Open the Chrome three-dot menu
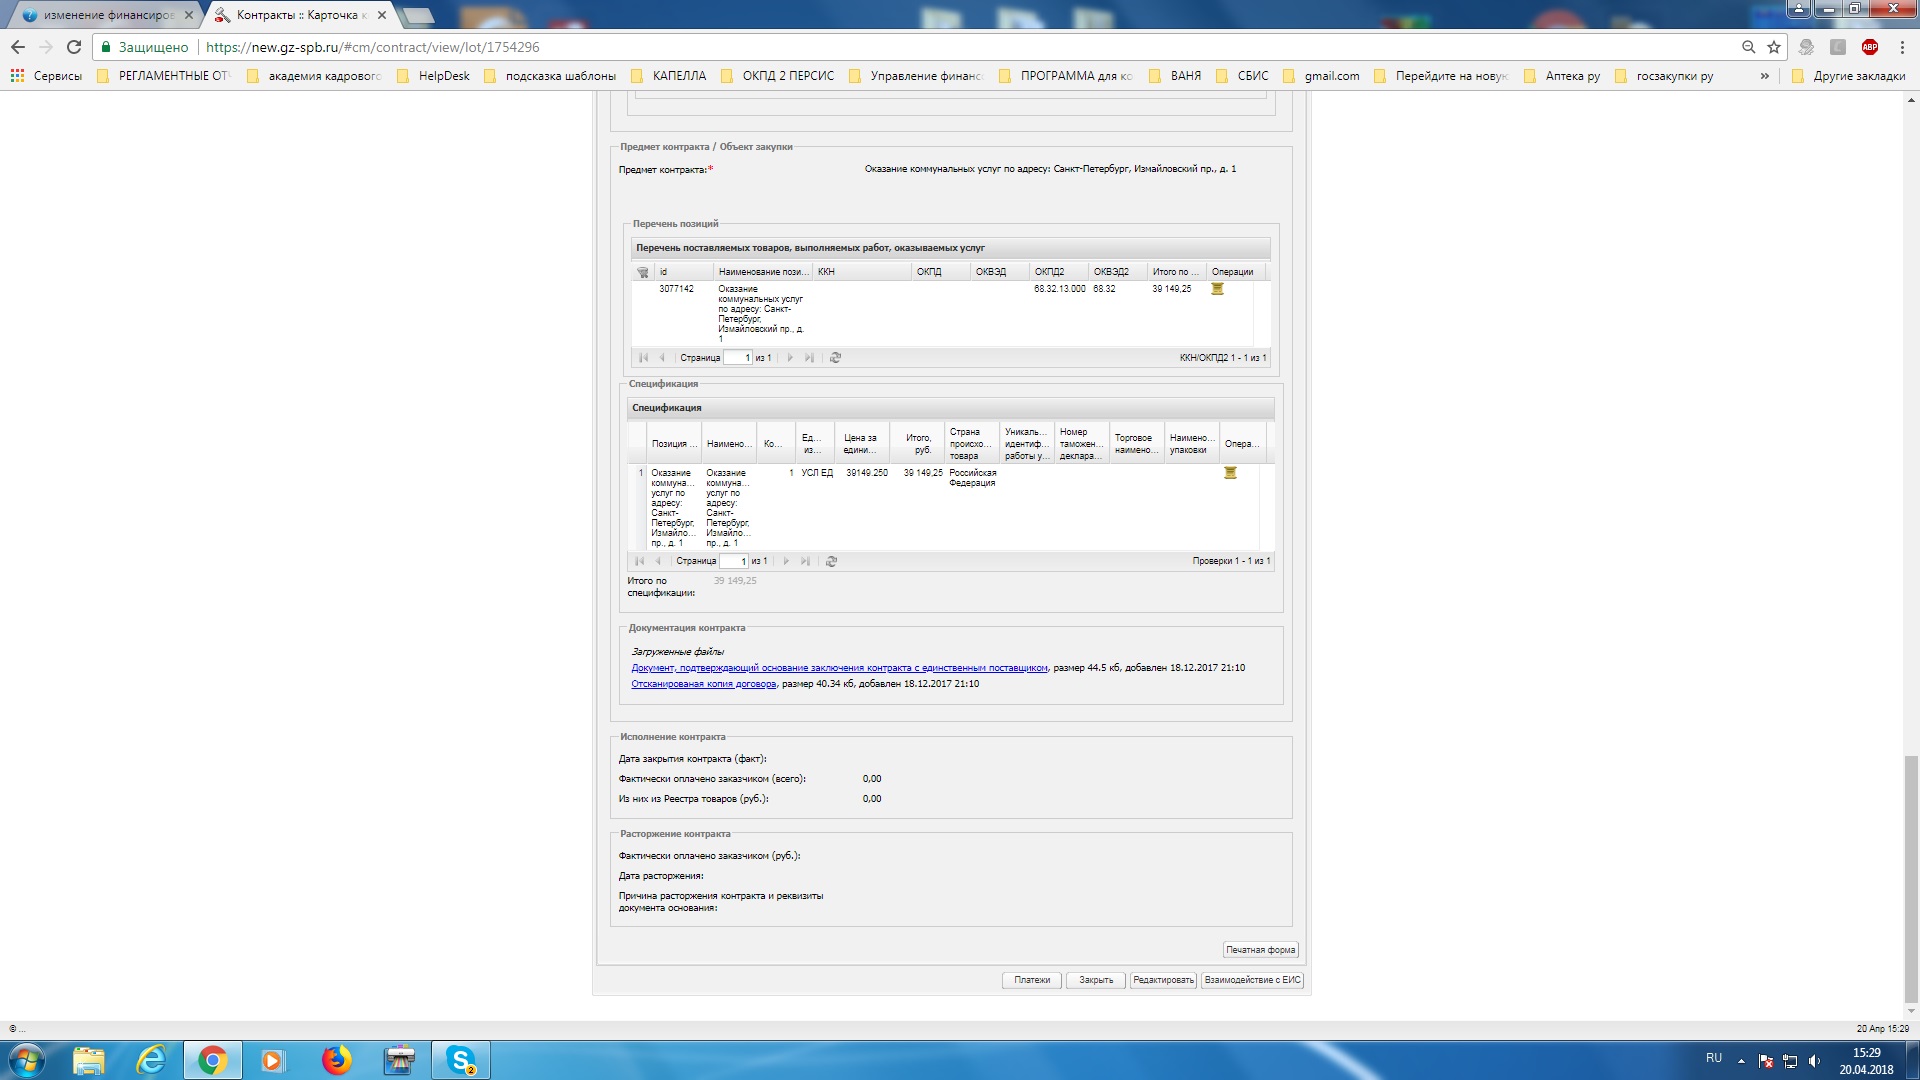The image size is (1920, 1080). [x=1902, y=47]
